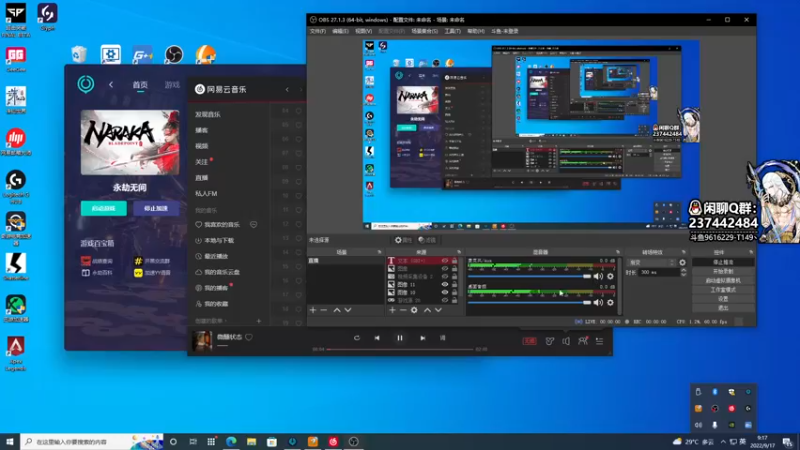Add a new scene with the plus icon

tap(313, 310)
